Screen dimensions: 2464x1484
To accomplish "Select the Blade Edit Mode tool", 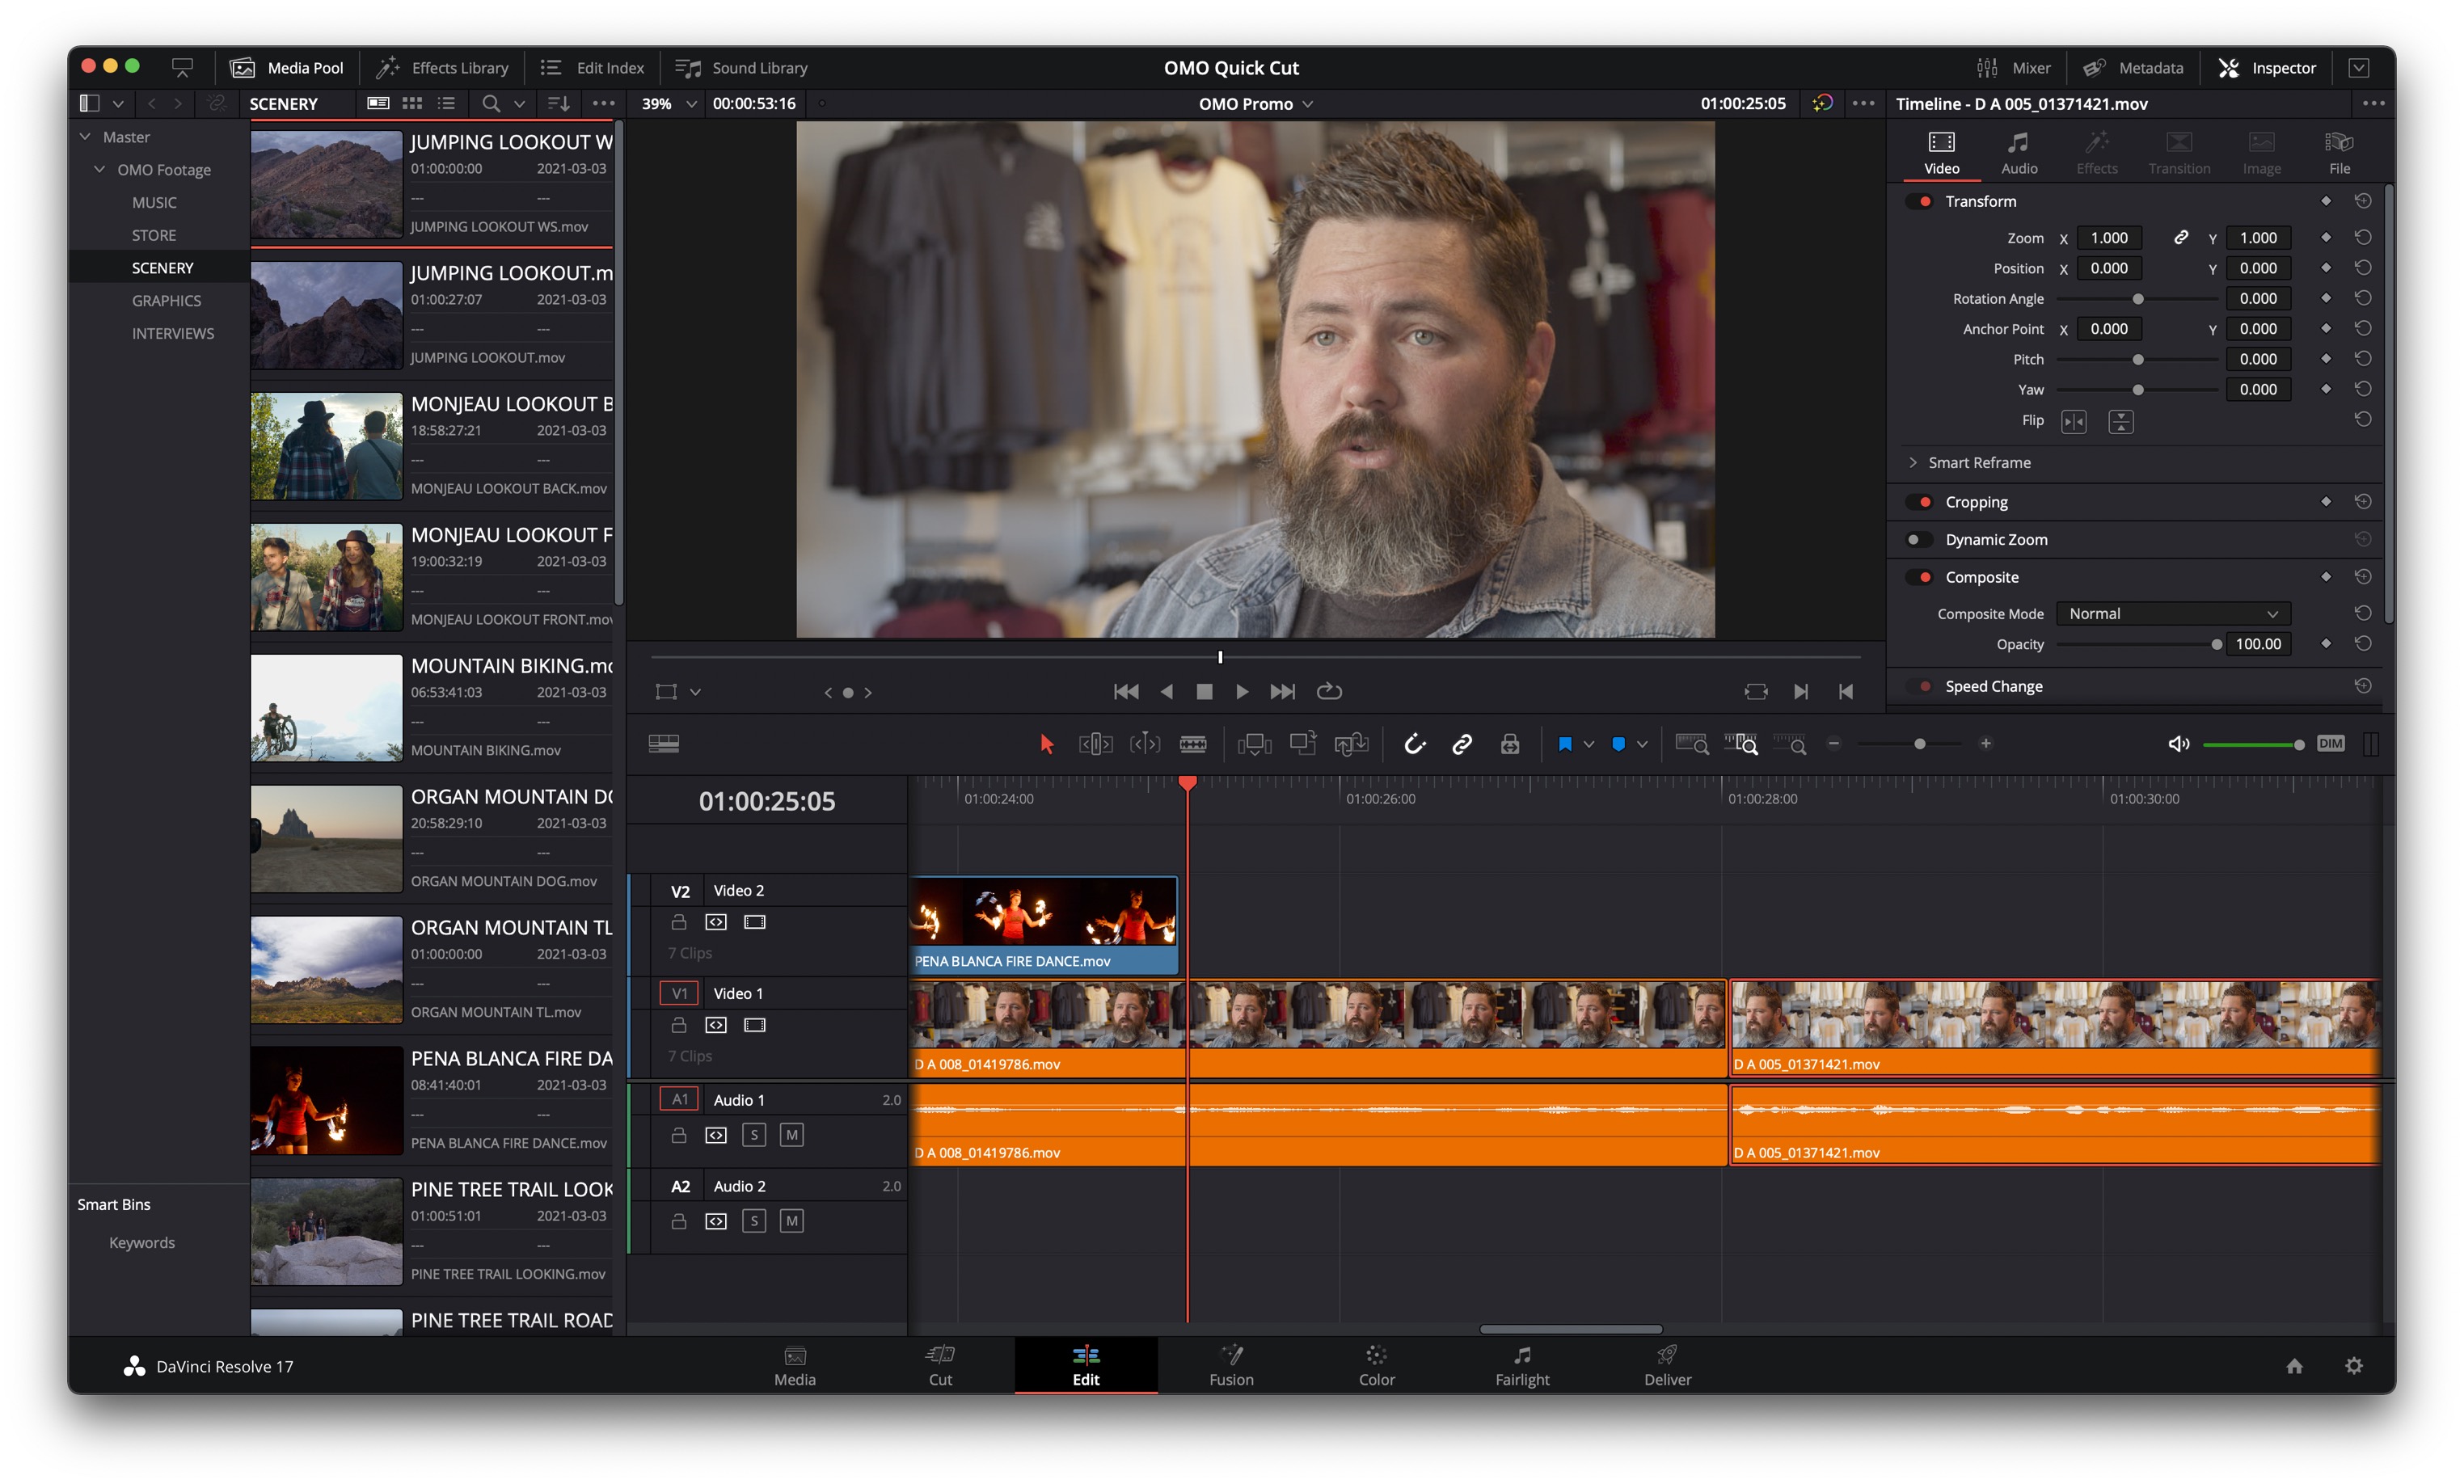I will pos(1193,744).
